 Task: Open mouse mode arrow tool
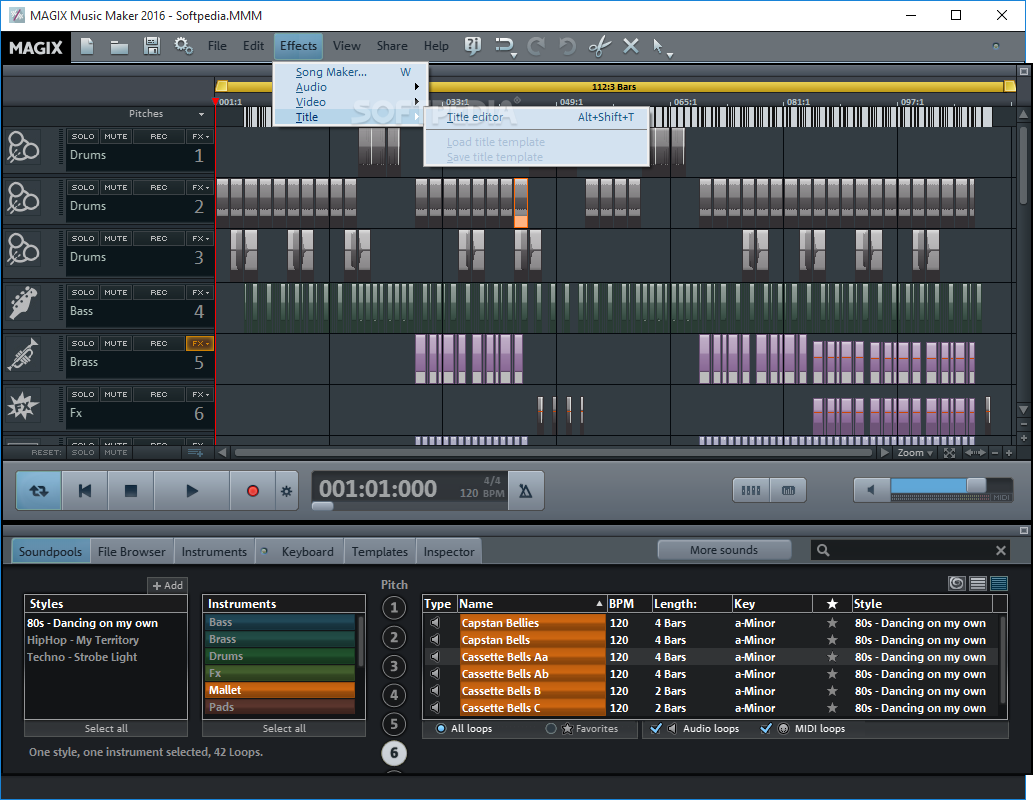click(x=661, y=46)
